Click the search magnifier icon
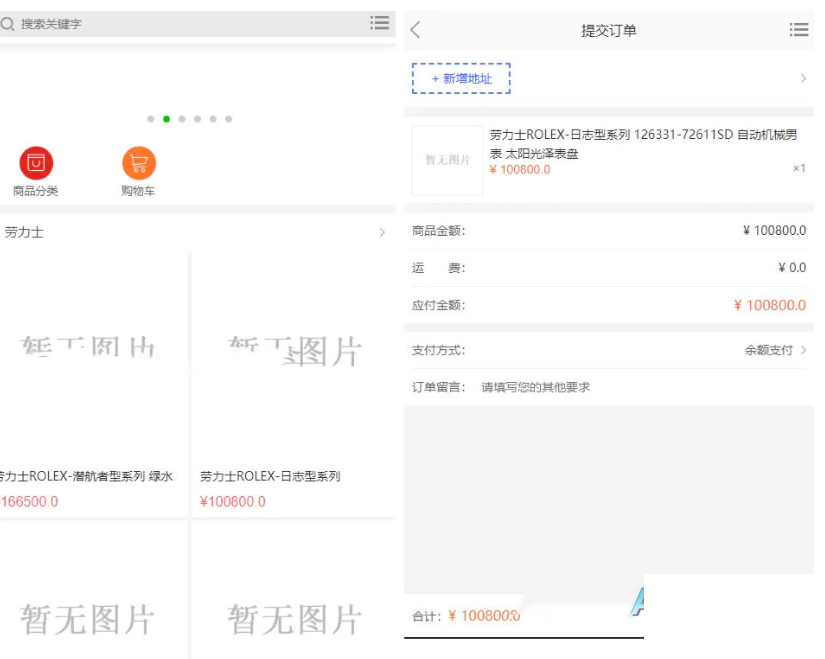Screen dimensions: 825x659 (7, 24)
